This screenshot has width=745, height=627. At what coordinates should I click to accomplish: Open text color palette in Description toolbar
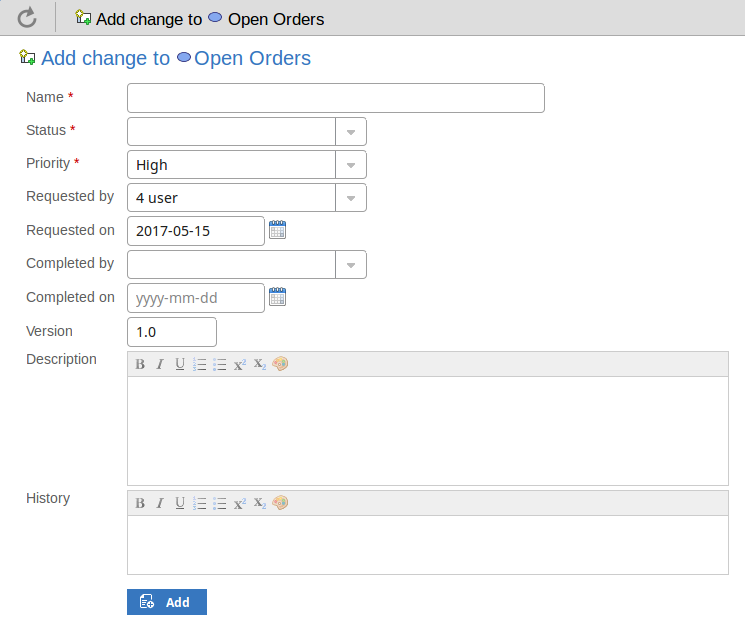[x=280, y=365]
